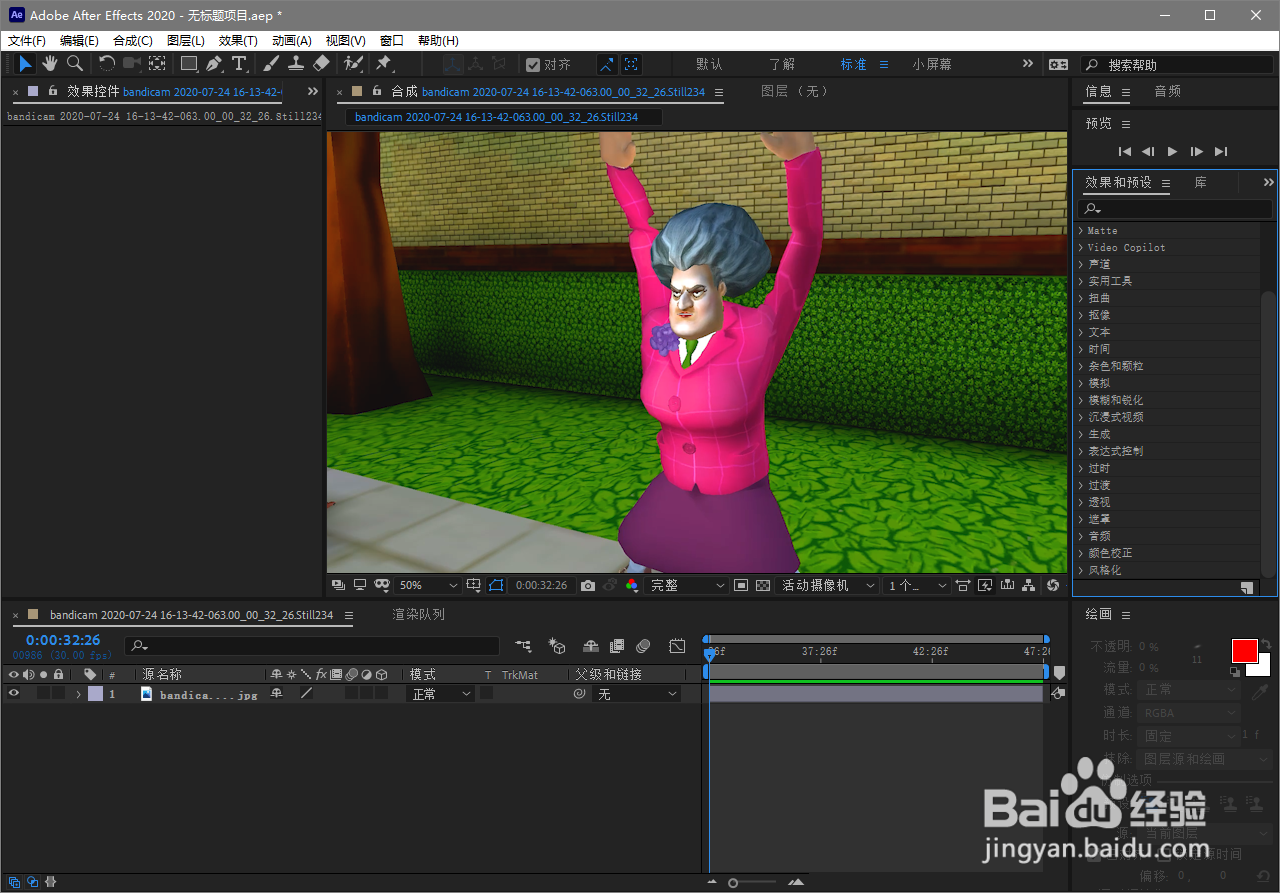Select the Selection arrow tool
This screenshot has width=1280, height=893.
[26, 64]
